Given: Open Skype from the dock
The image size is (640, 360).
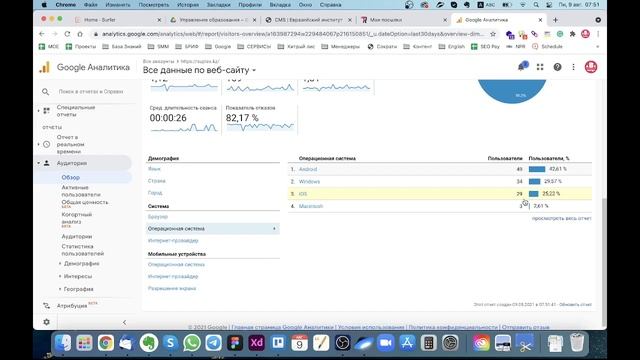Looking at the screenshot, I should click(170, 342).
